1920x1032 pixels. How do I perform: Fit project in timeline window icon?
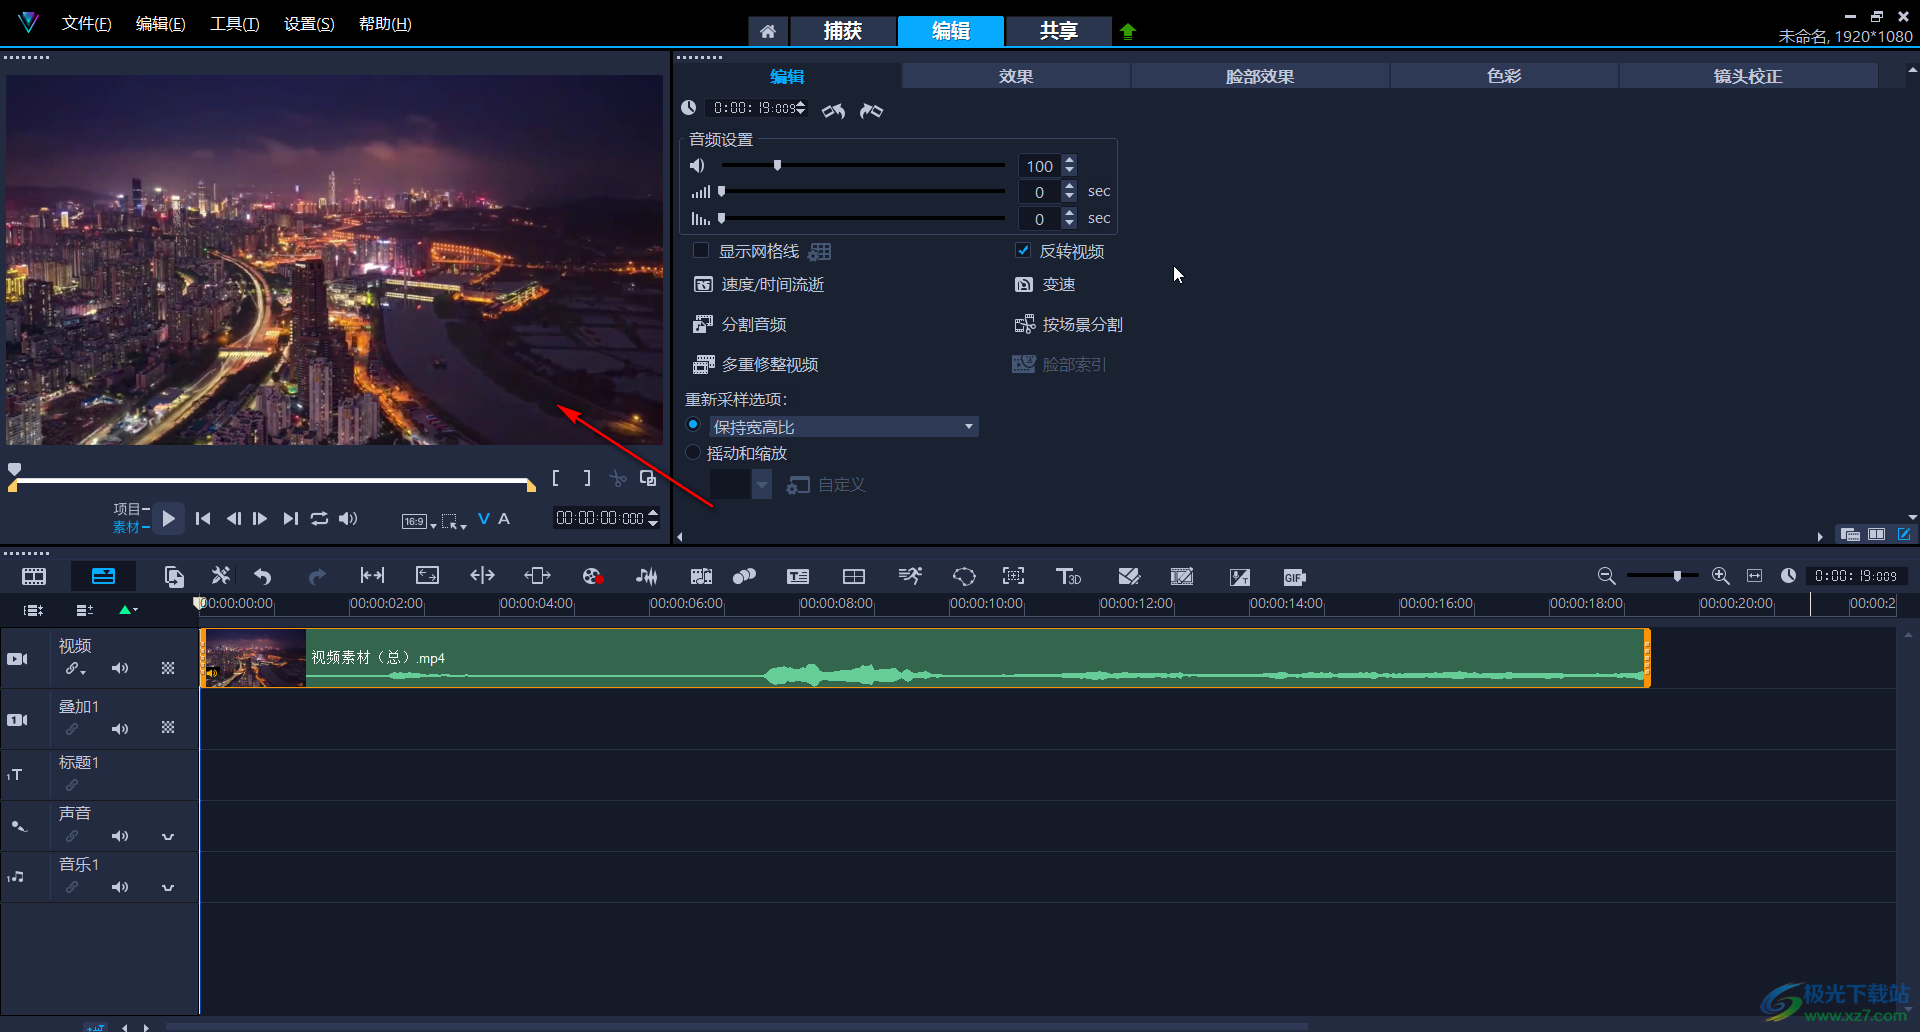click(1754, 575)
